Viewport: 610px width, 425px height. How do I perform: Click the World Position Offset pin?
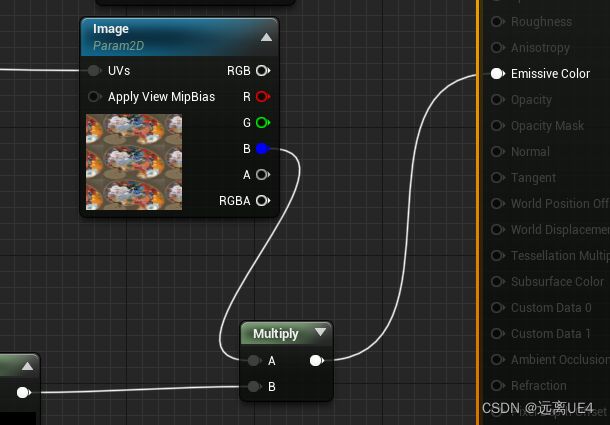498,203
